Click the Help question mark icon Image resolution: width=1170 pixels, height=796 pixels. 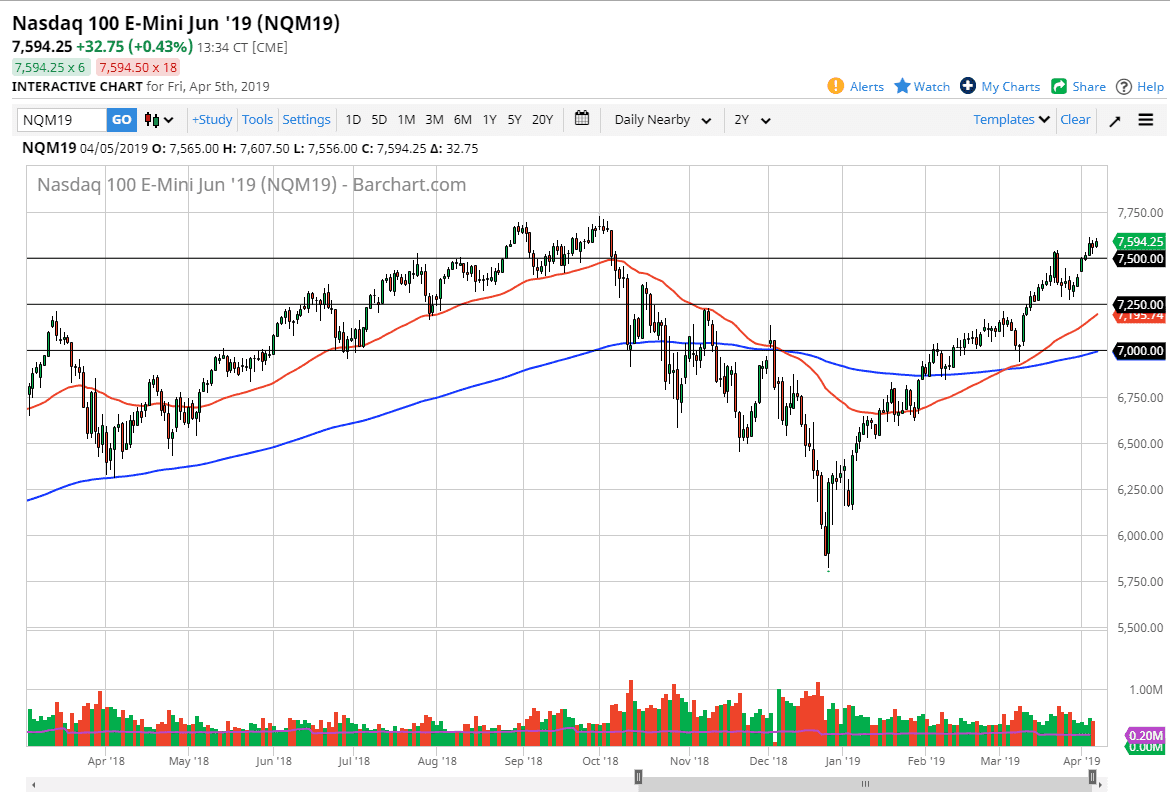point(1126,86)
